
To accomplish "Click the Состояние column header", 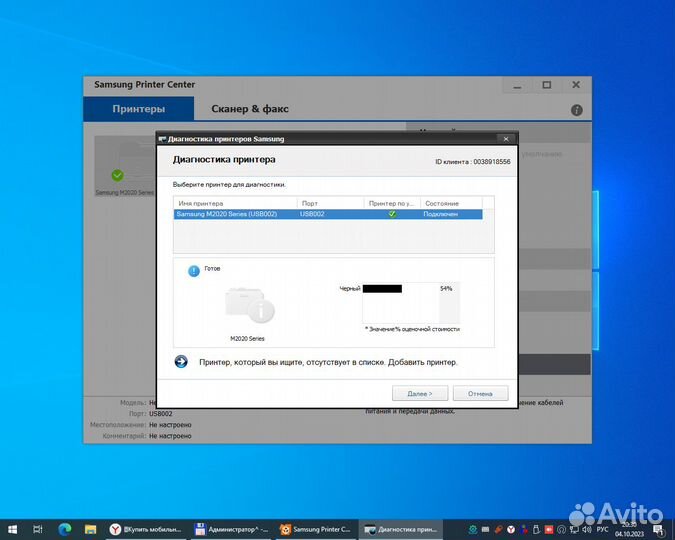I will tap(451, 203).
